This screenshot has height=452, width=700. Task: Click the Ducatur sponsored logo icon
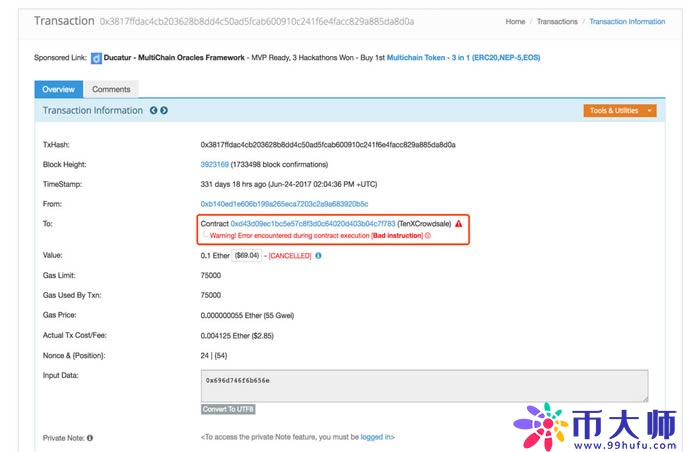coord(96,58)
